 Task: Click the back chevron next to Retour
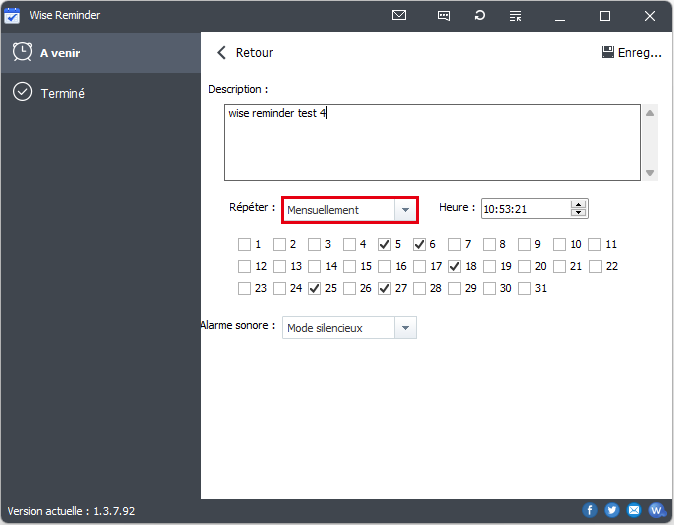pos(221,52)
